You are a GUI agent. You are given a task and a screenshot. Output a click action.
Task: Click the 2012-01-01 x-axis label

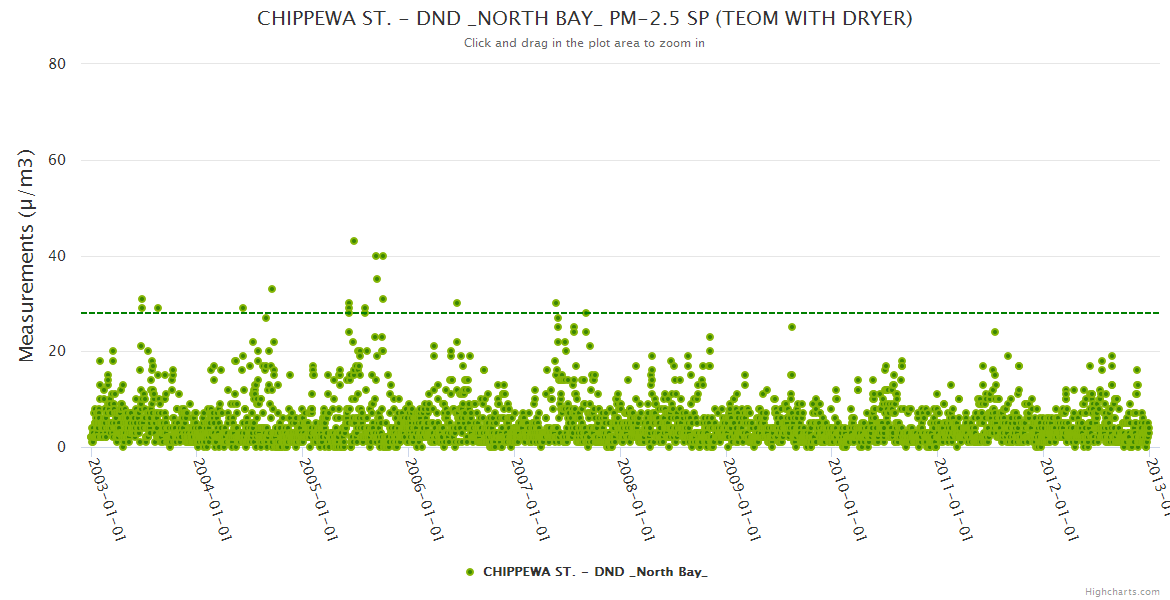pyautogui.click(x=1058, y=498)
